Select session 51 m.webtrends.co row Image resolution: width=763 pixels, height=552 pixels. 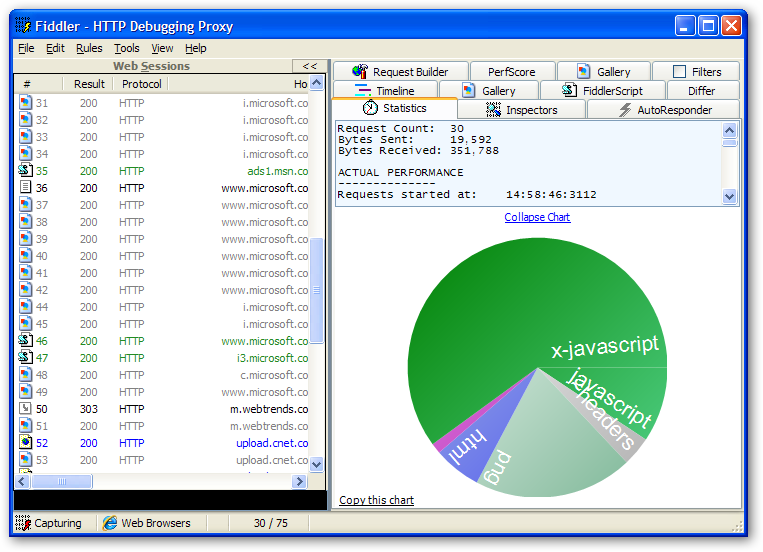163,426
